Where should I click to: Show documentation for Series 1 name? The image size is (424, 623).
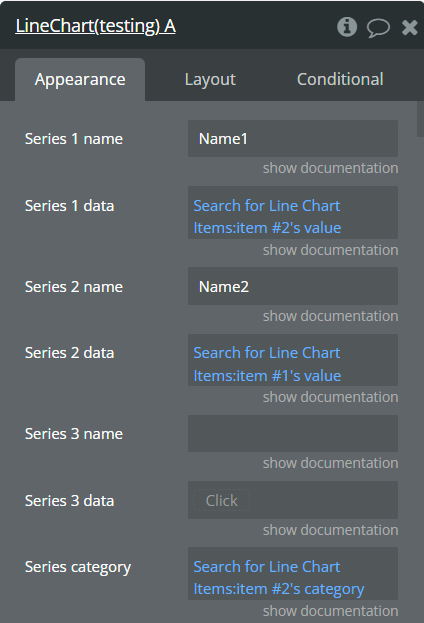(x=330, y=168)
